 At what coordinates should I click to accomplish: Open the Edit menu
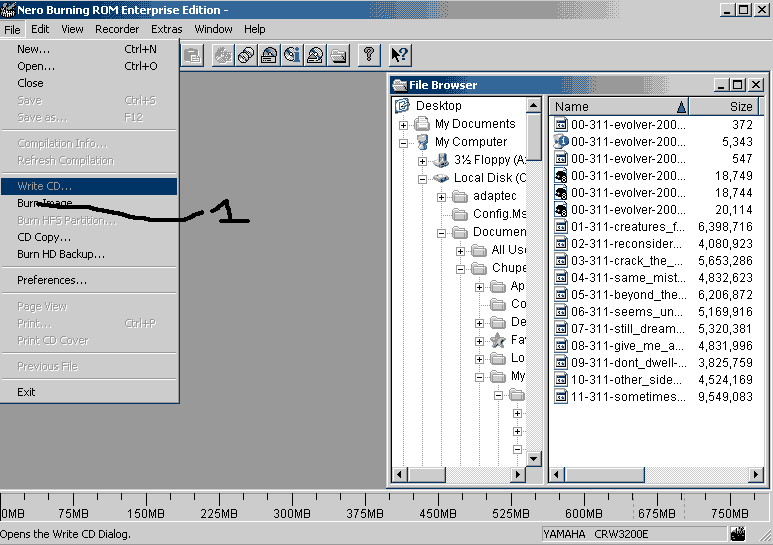pos(40,29)
